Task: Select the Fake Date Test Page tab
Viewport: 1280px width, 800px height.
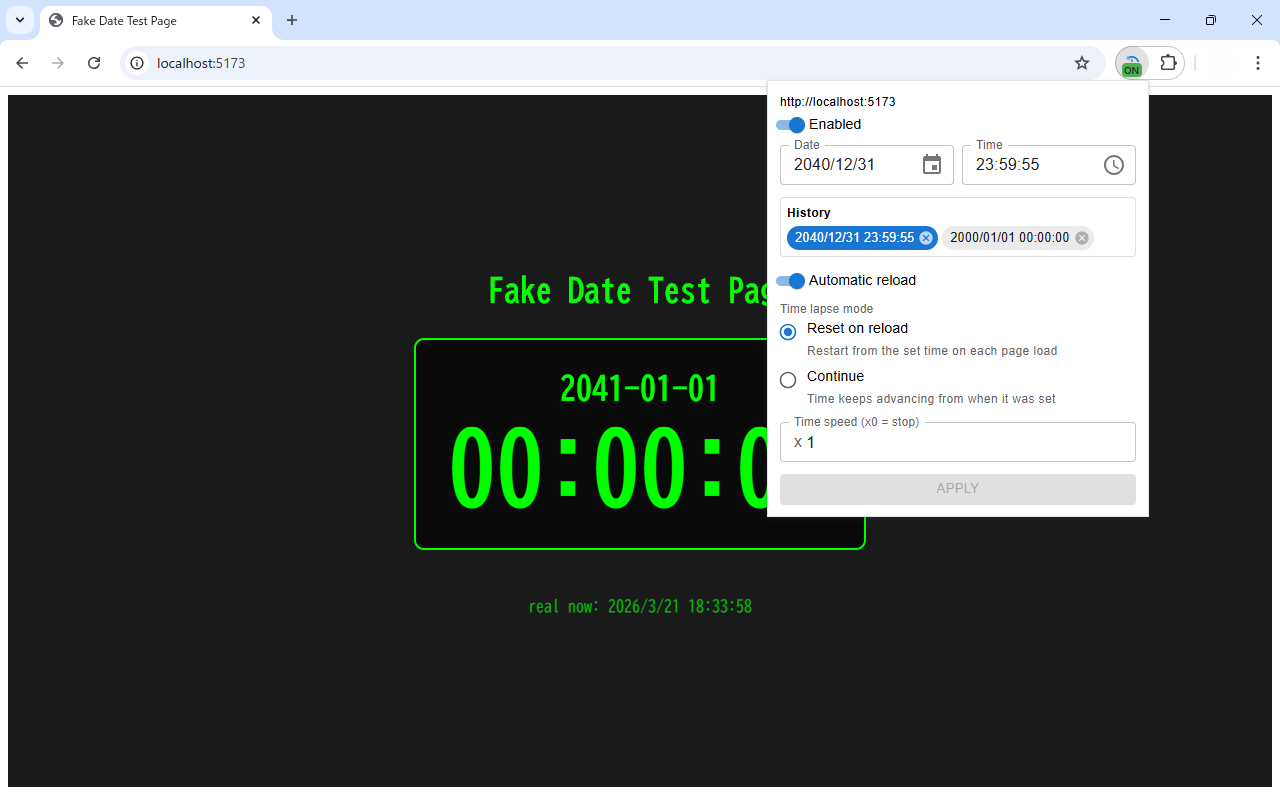Action: (x=156, y=20)
